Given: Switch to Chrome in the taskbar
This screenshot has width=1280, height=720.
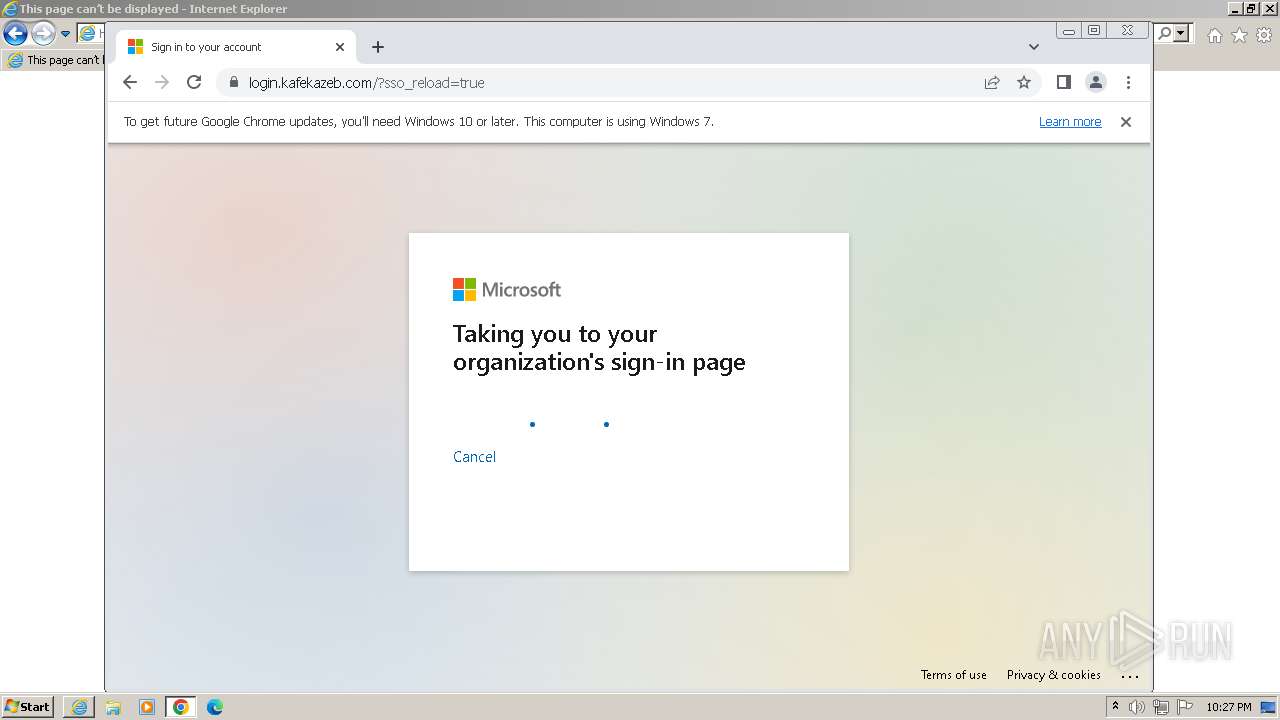Looking at the screenshot, I should [x=181, y=707].
